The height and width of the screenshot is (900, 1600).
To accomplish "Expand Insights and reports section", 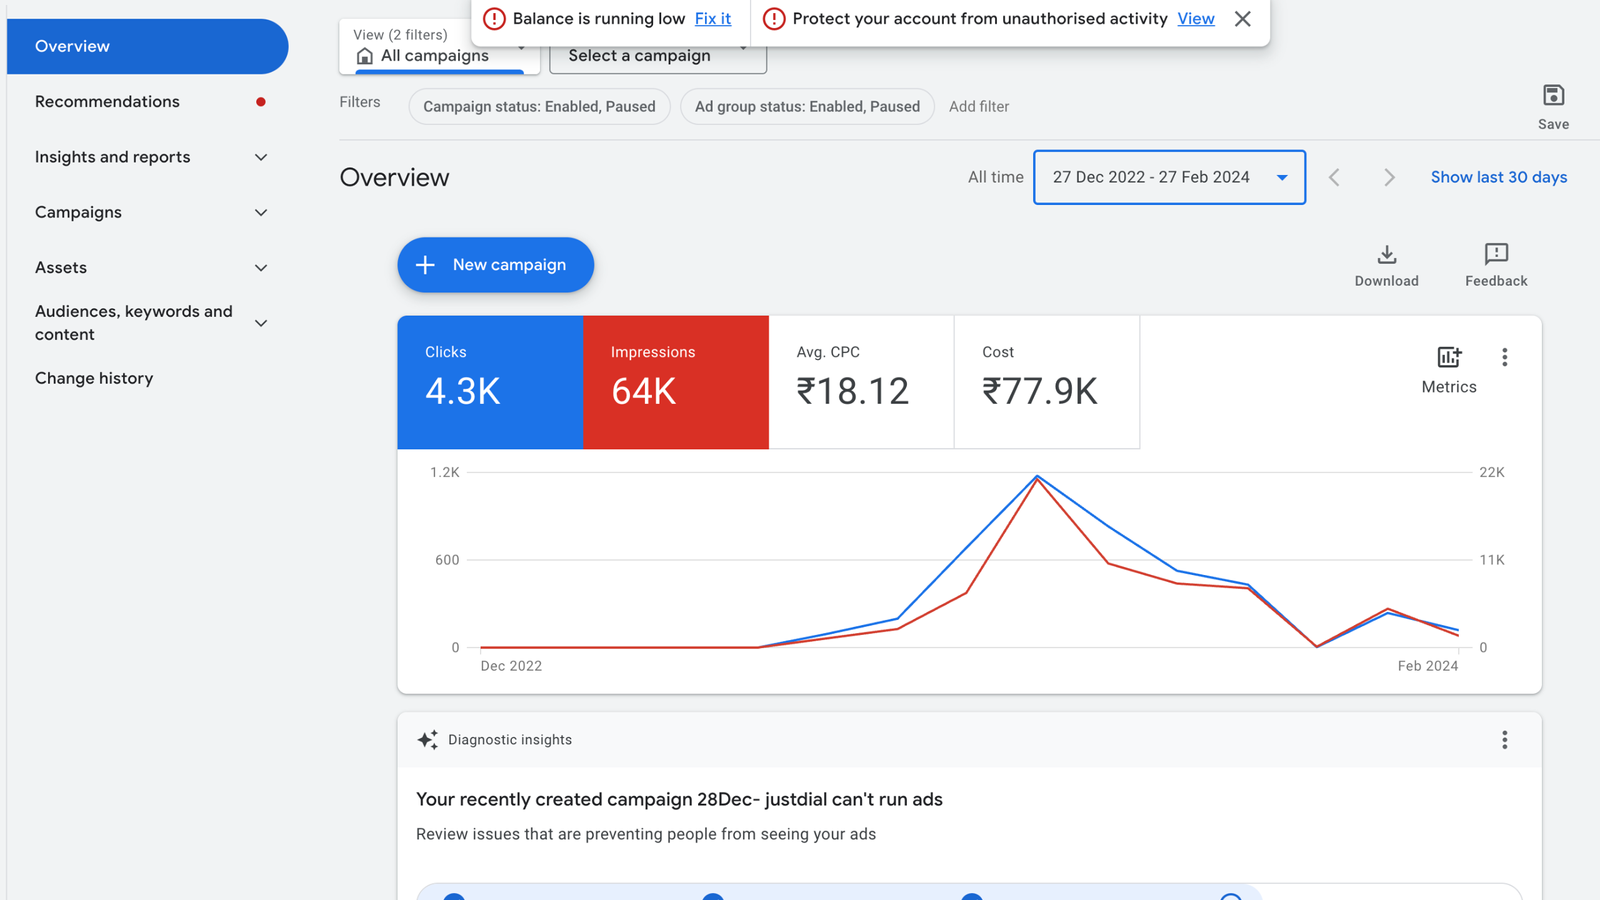I will point(147,157).
